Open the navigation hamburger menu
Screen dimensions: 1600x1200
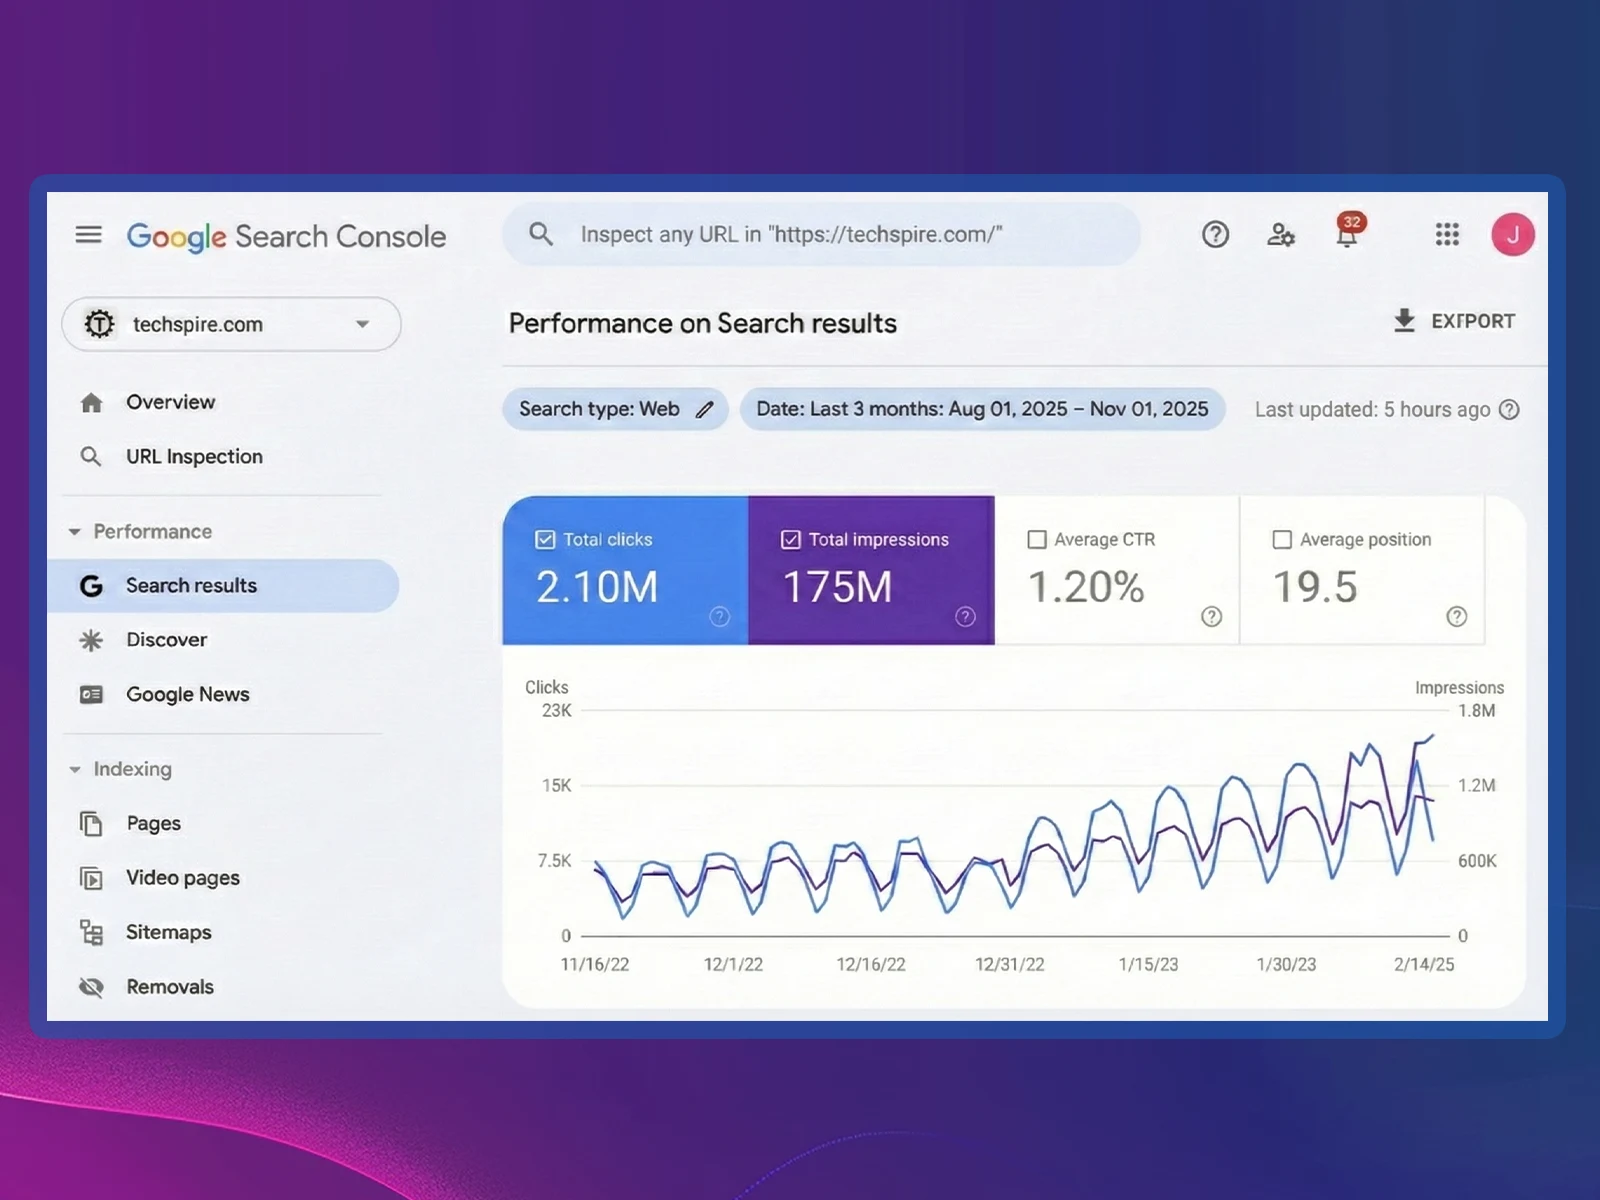click(x=89, y=234)
